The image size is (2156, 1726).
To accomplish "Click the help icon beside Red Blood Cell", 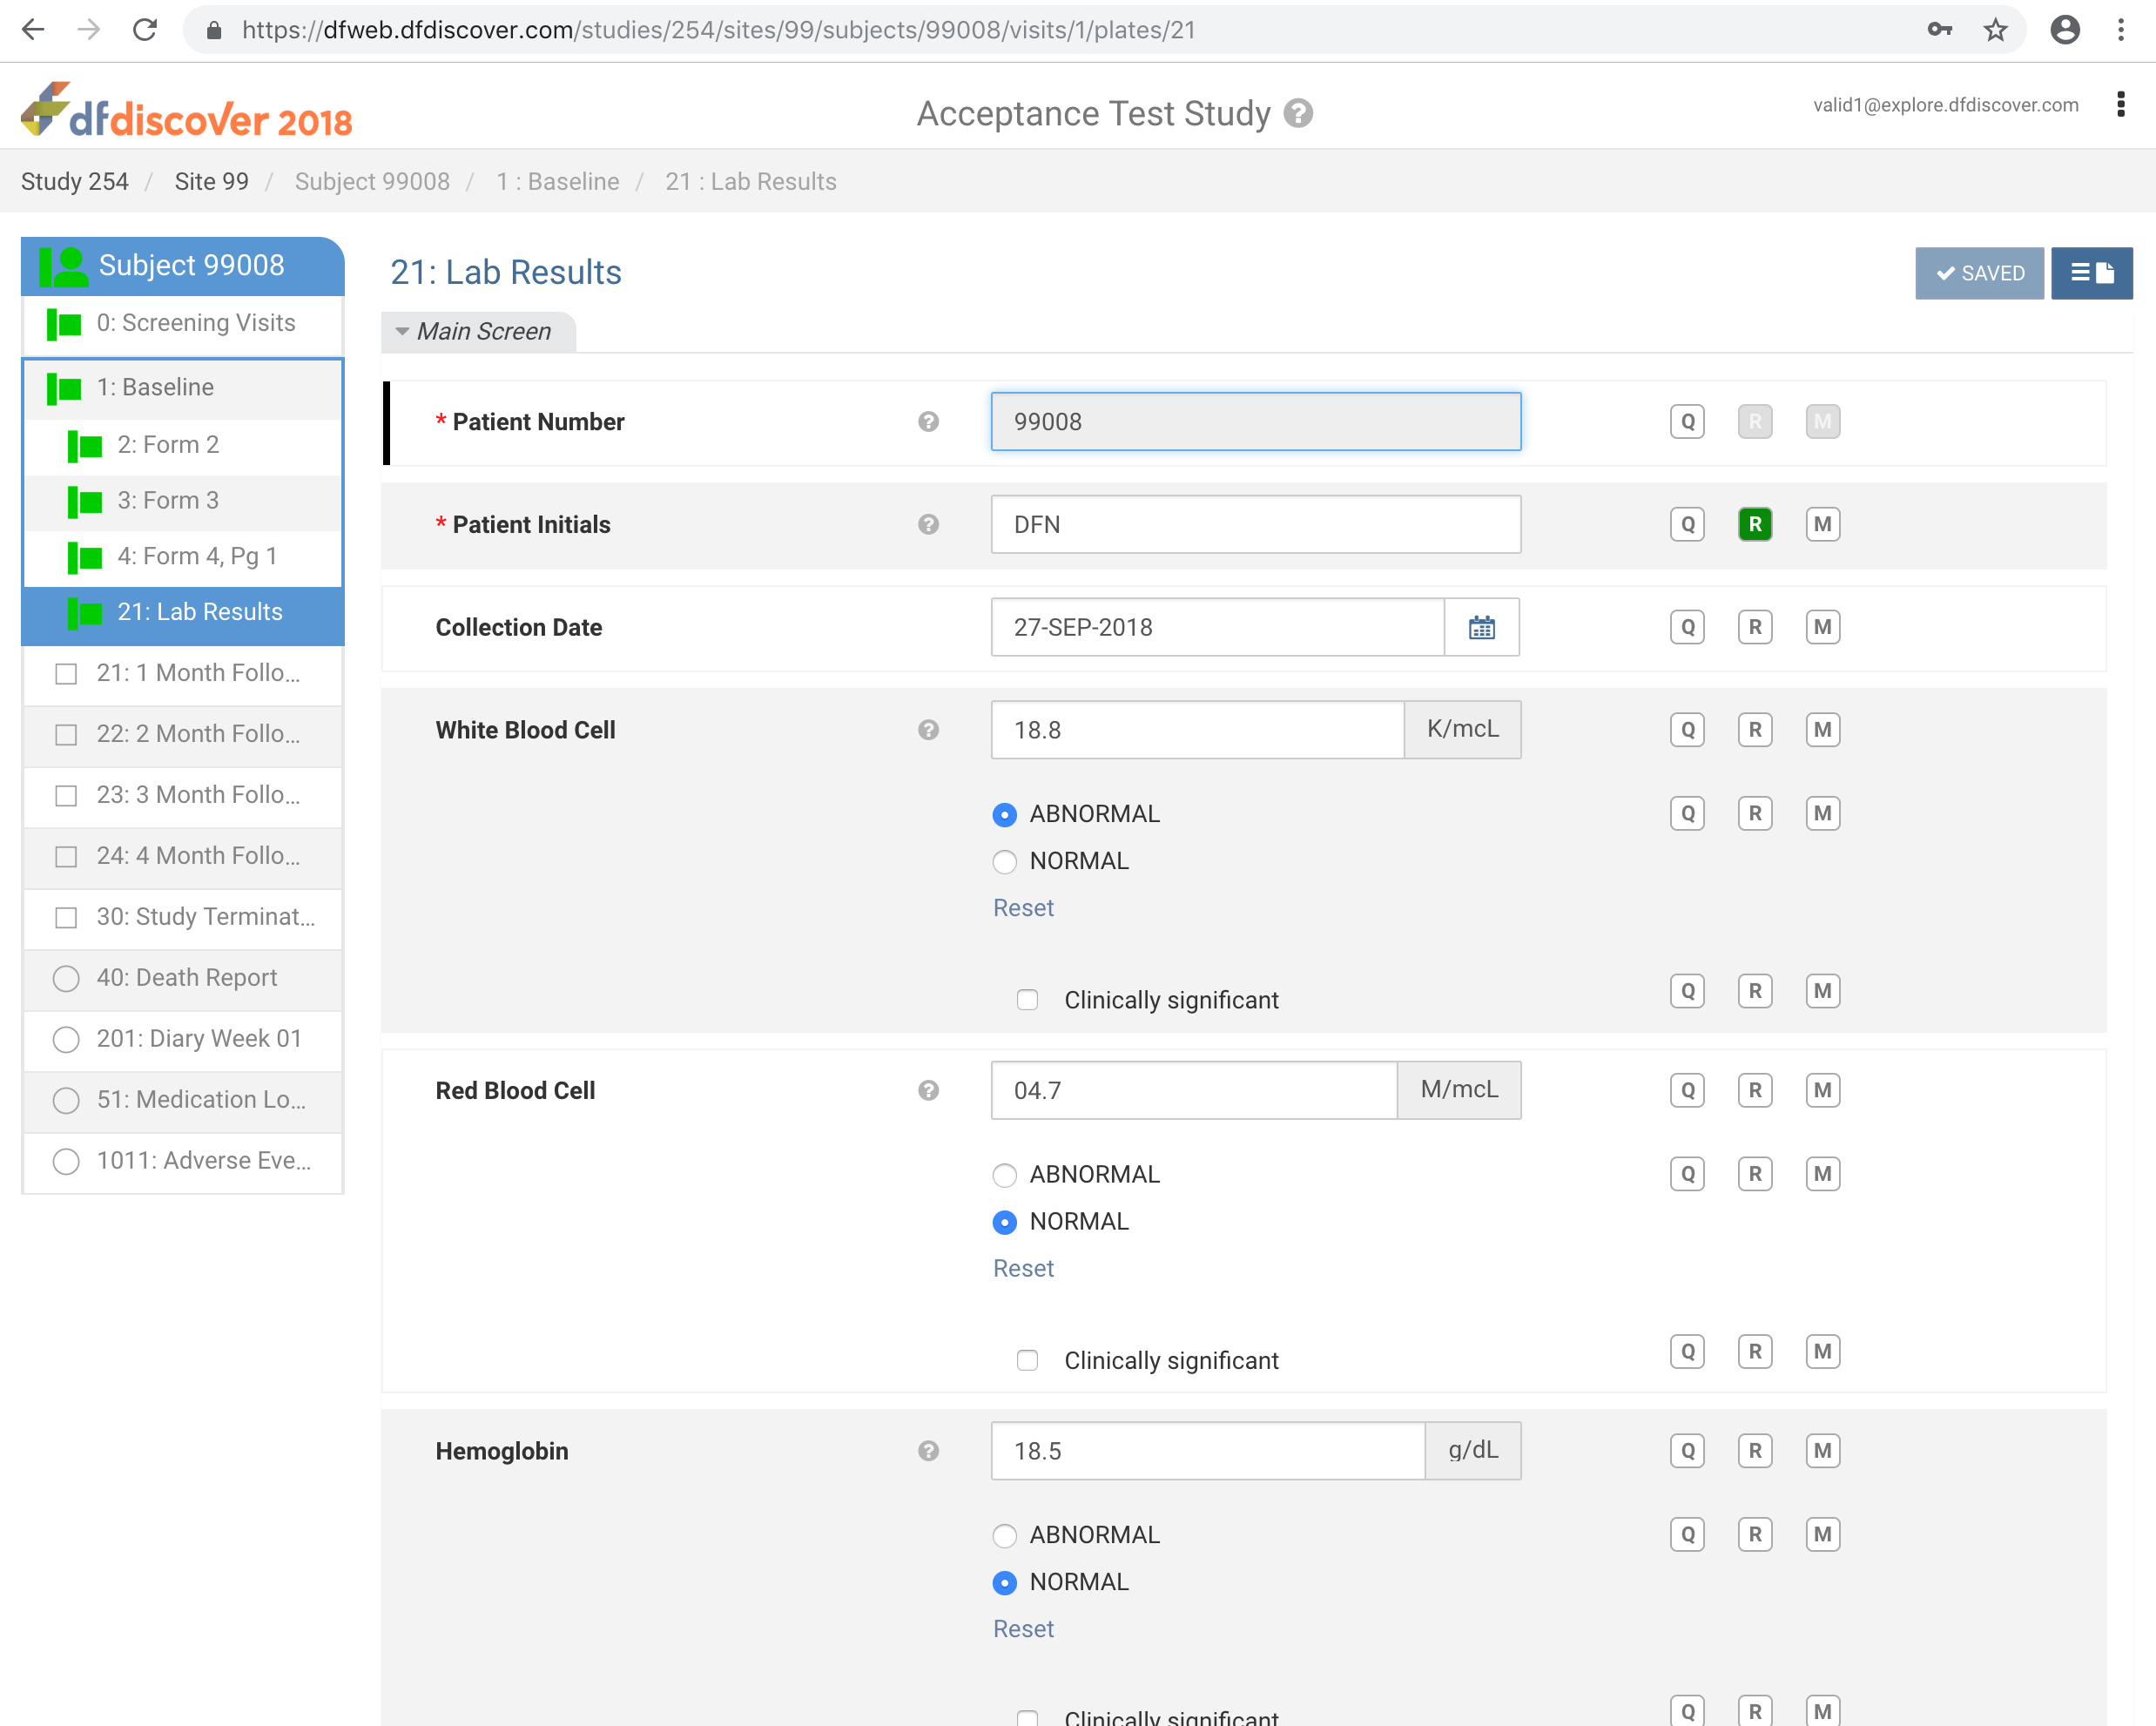I will (928, 1090).
